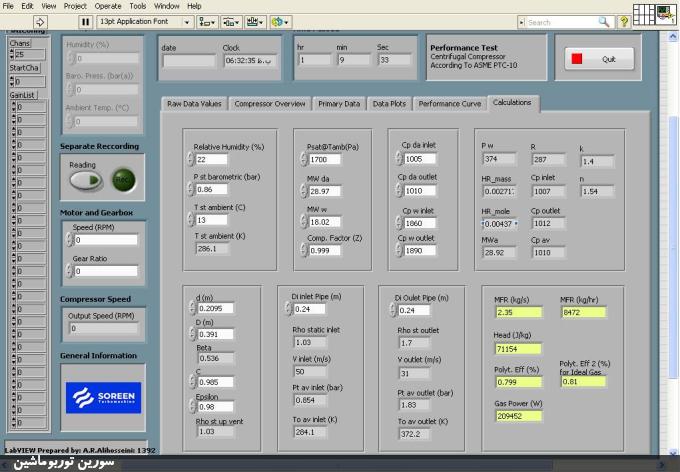Open the Align Objects tool
This screenshot has height=472, width=680.
[207, 21]
